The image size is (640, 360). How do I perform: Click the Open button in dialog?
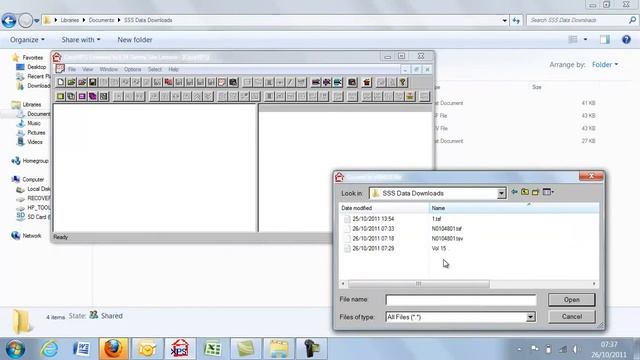(571, 300)
